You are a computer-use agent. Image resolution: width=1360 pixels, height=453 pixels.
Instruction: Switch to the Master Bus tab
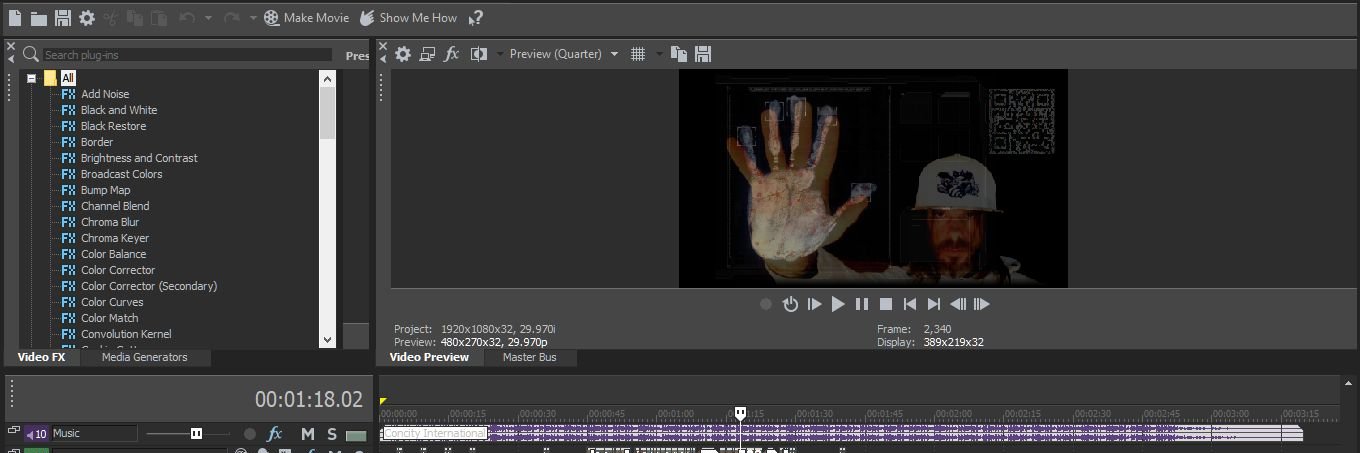(530, 357)
